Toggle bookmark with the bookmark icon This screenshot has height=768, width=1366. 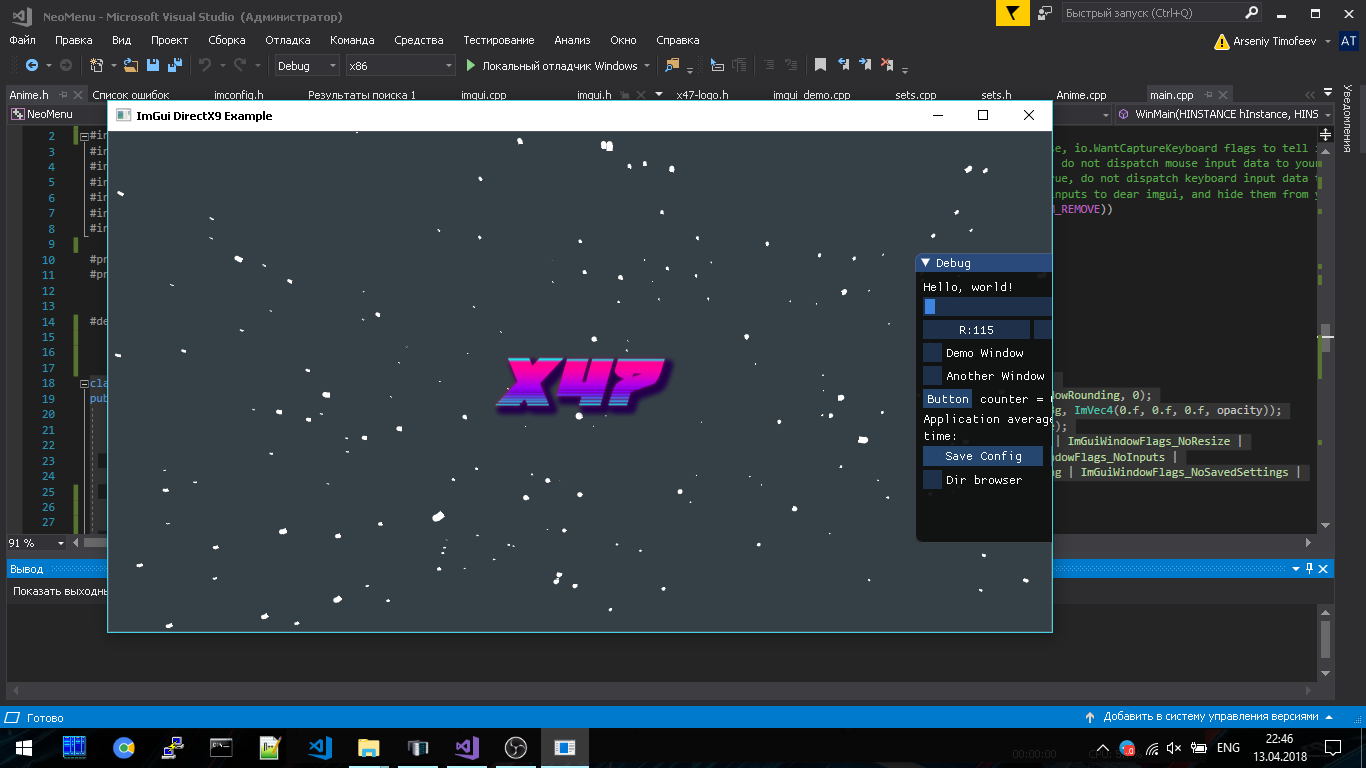[820, 65]
